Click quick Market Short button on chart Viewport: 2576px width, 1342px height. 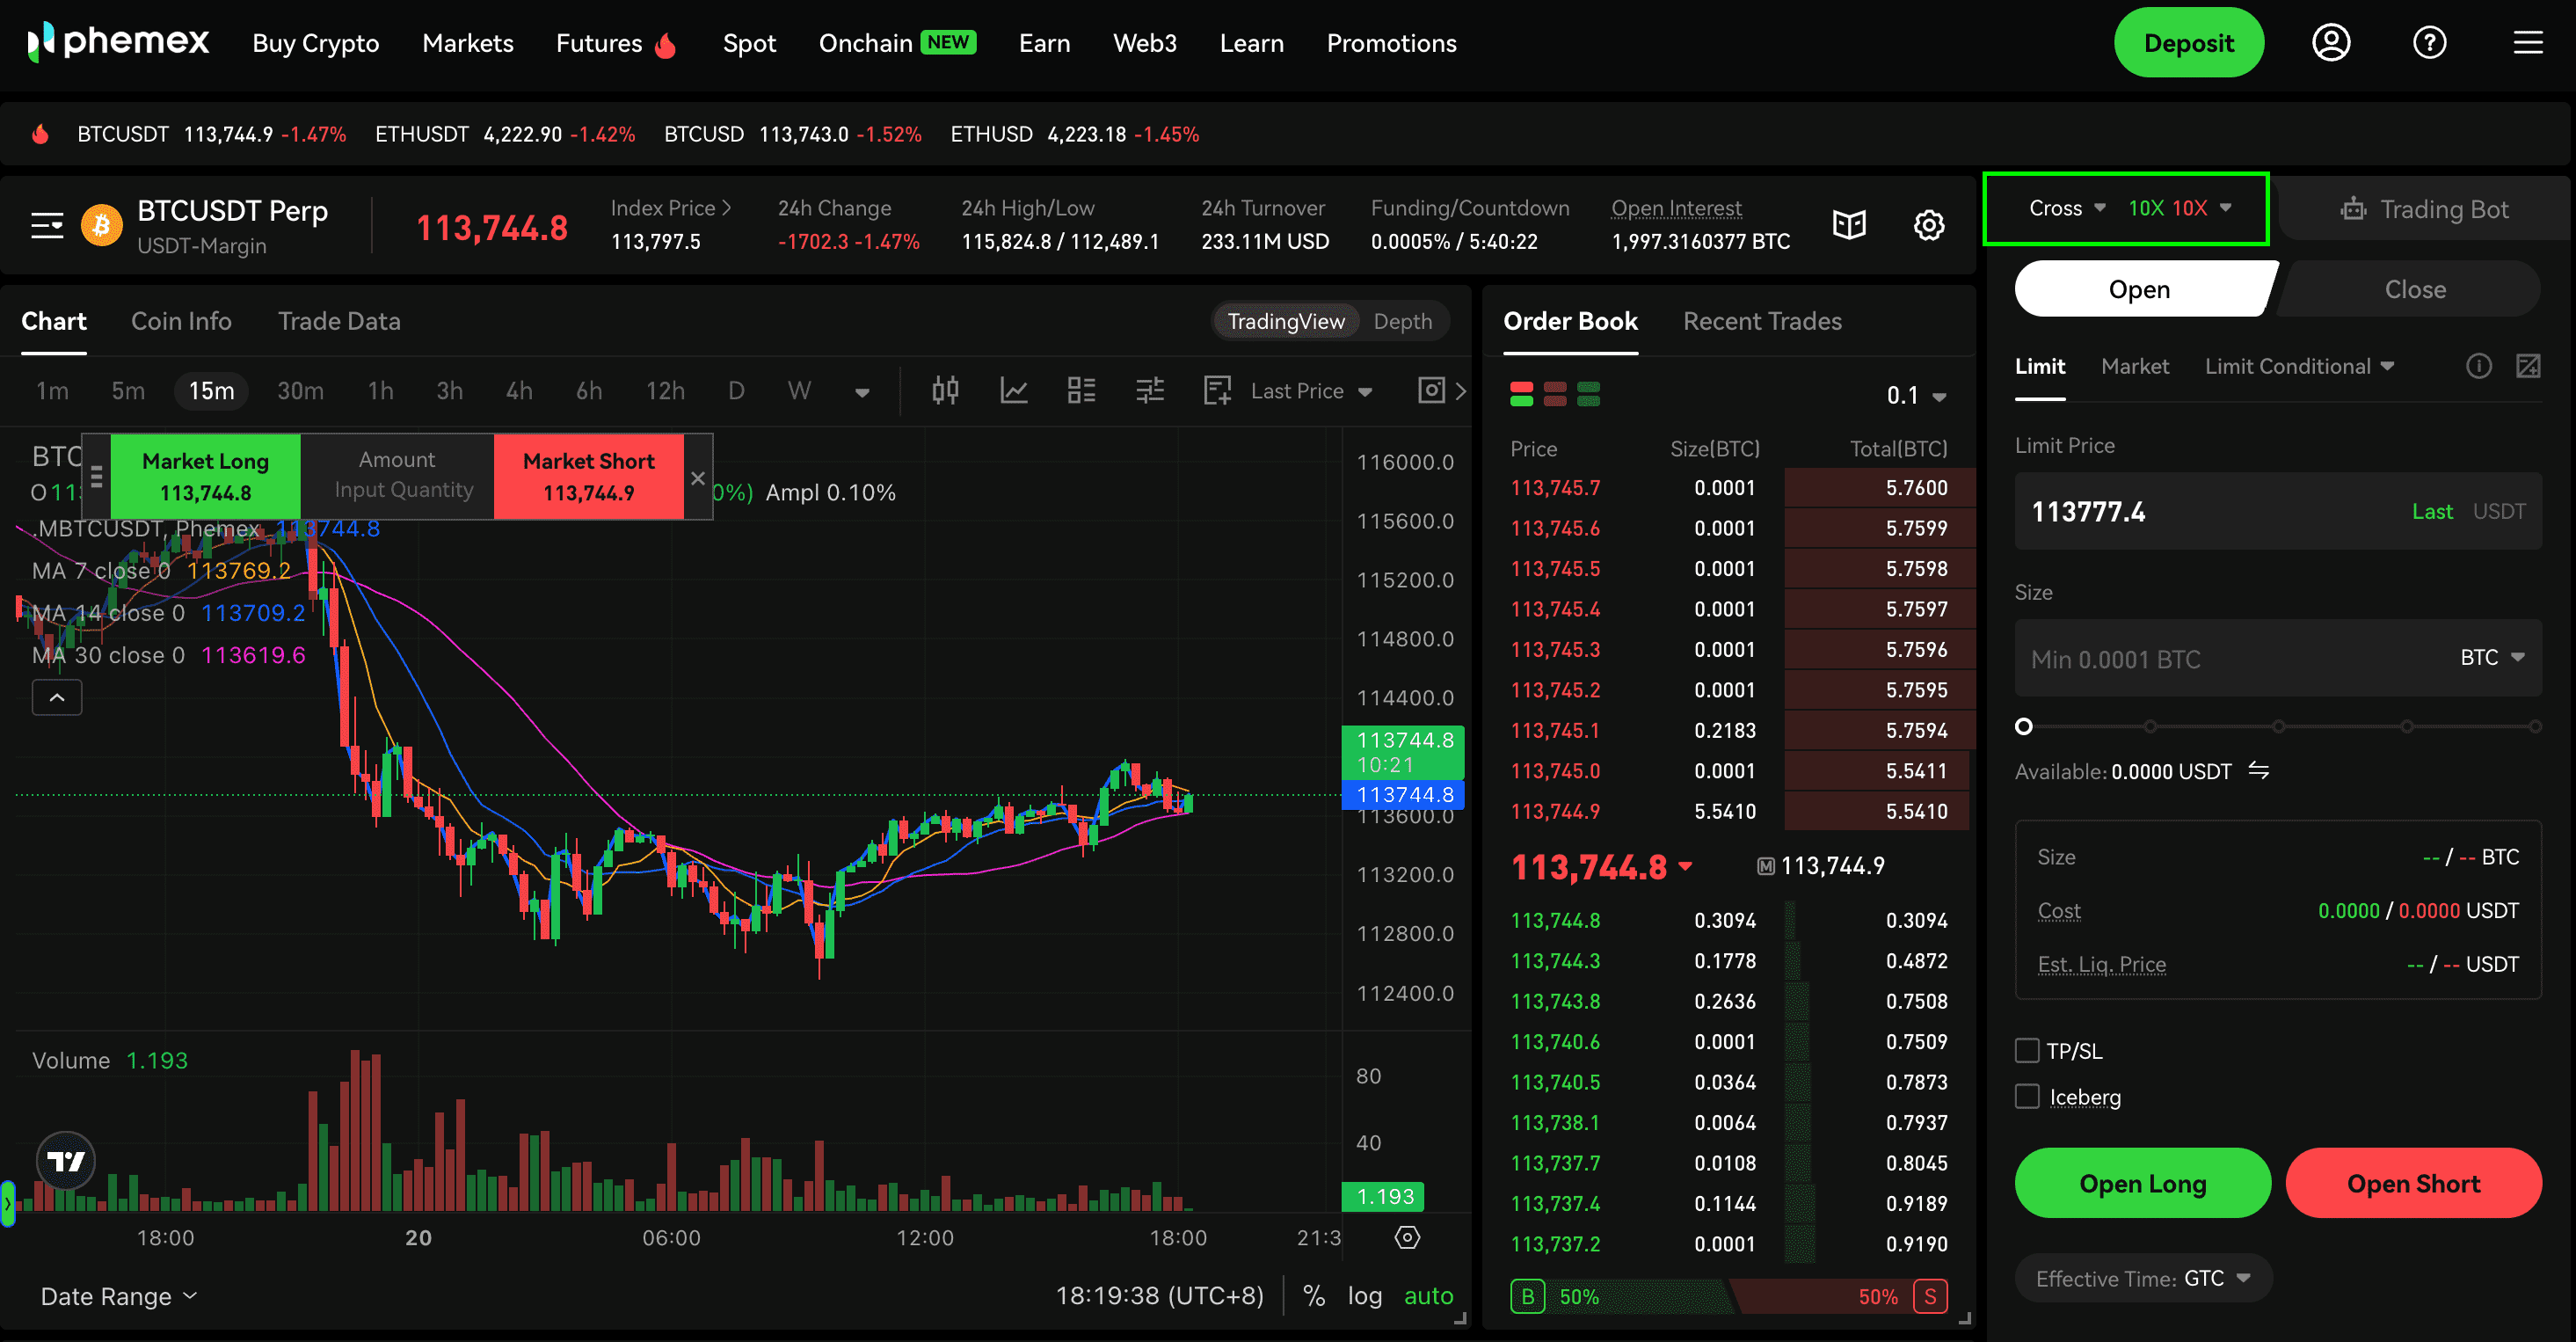588,476
